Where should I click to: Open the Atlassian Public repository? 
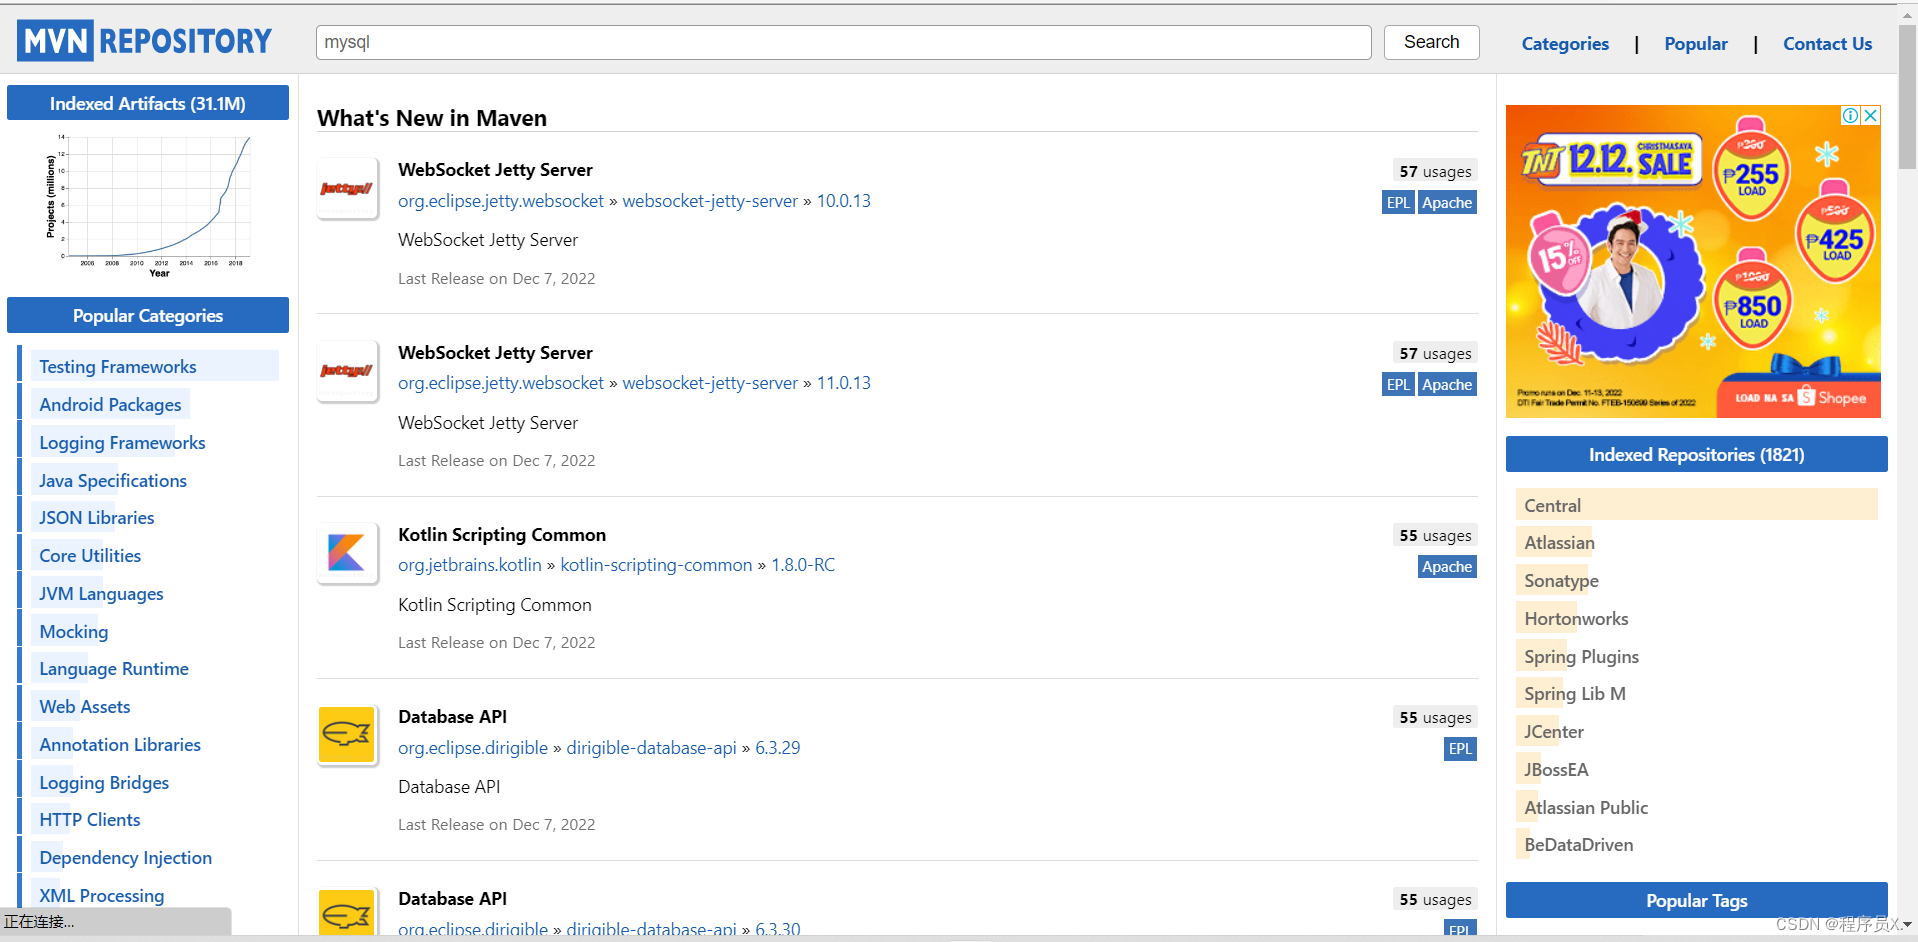click(1586, 808)
